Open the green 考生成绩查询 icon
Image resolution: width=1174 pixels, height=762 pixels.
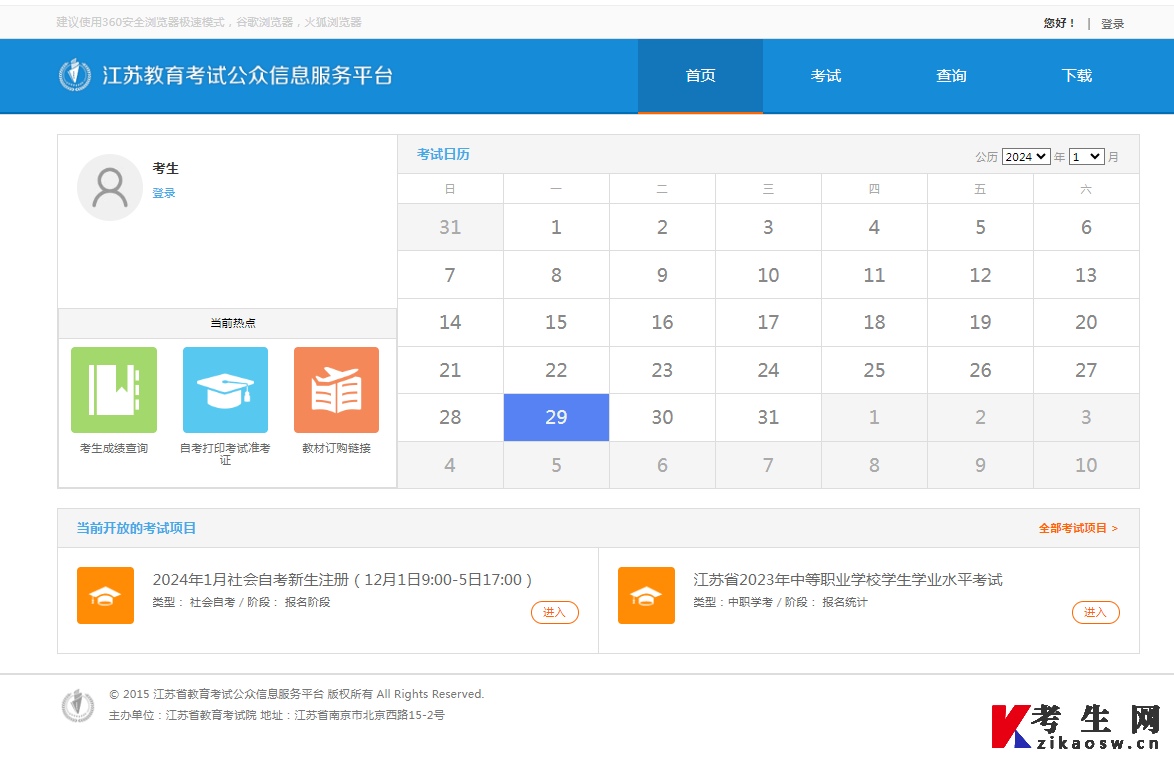(114, 390)
